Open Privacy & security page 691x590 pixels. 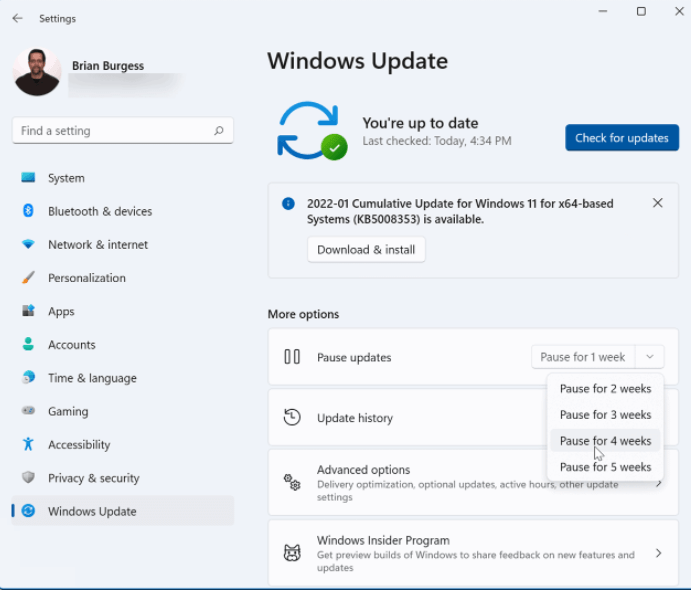coord(94,478)
